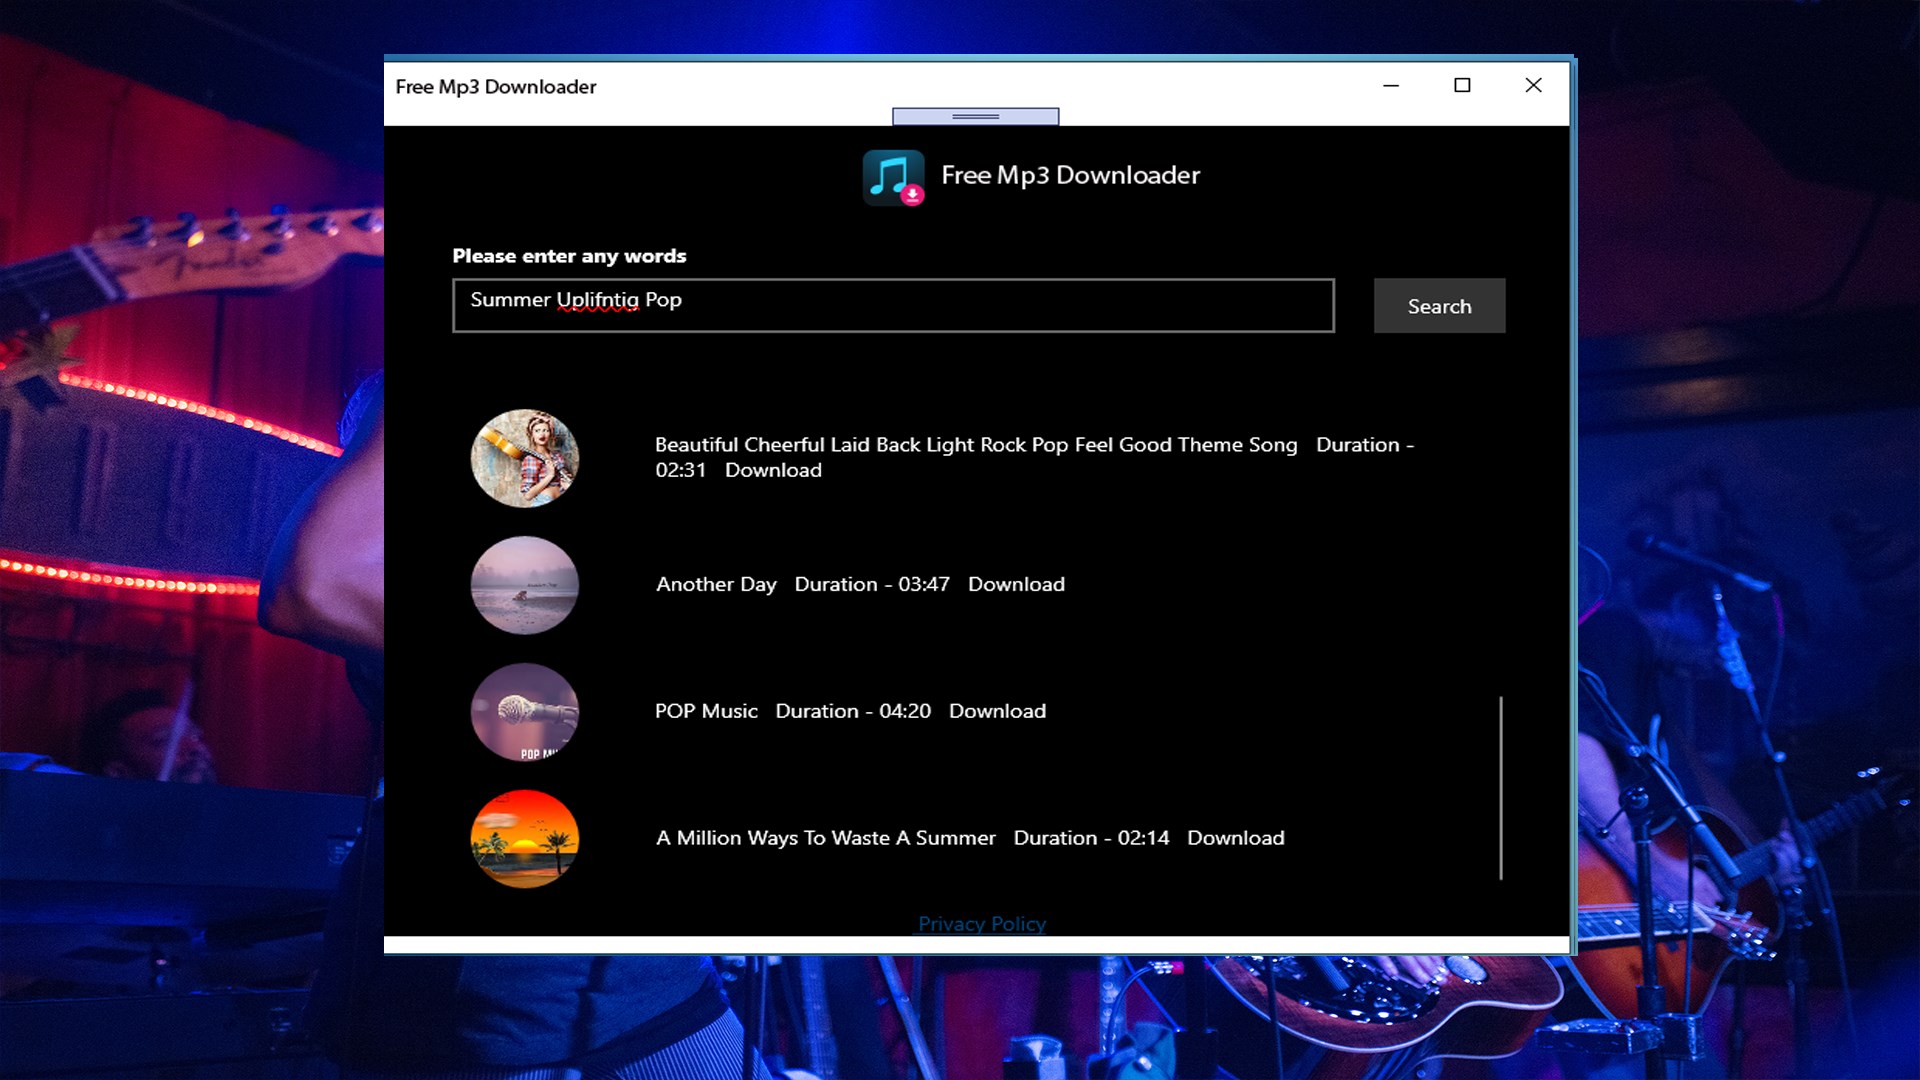Maximize the Free Mp3 Downloader window
The width and height of the screenshot is (1920, 1080).
click(x=1461, y=86)
